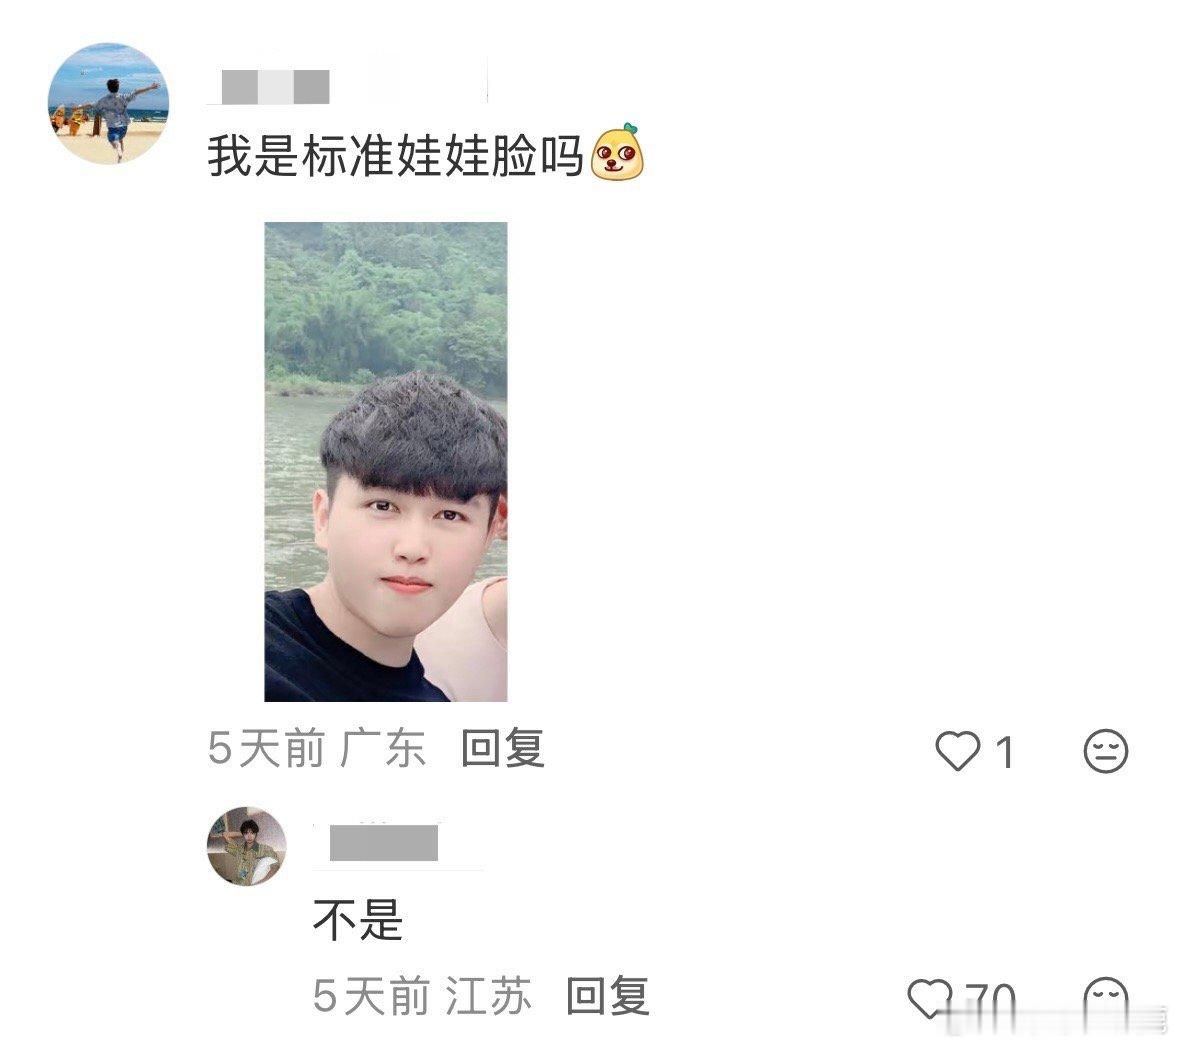Open the beach-photo commenter avatar

108,103
